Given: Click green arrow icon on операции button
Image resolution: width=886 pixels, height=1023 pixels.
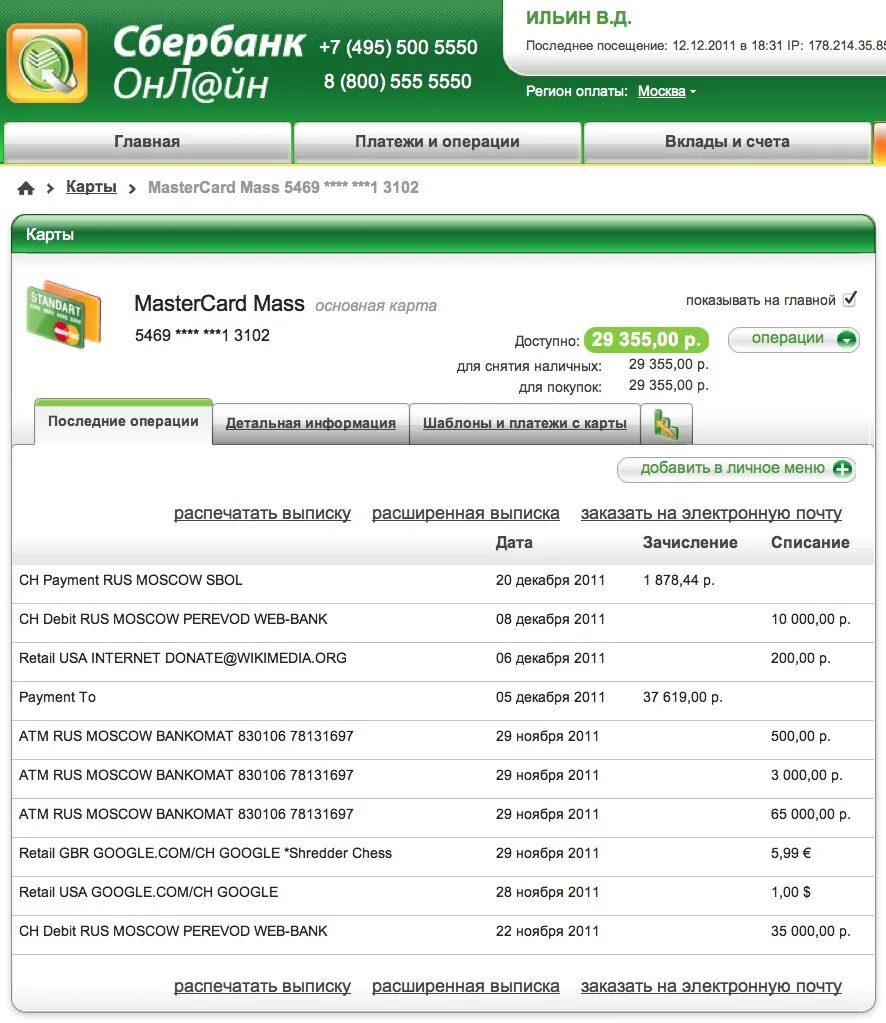Looking at the screenshot, I should [x=846, y=339].
